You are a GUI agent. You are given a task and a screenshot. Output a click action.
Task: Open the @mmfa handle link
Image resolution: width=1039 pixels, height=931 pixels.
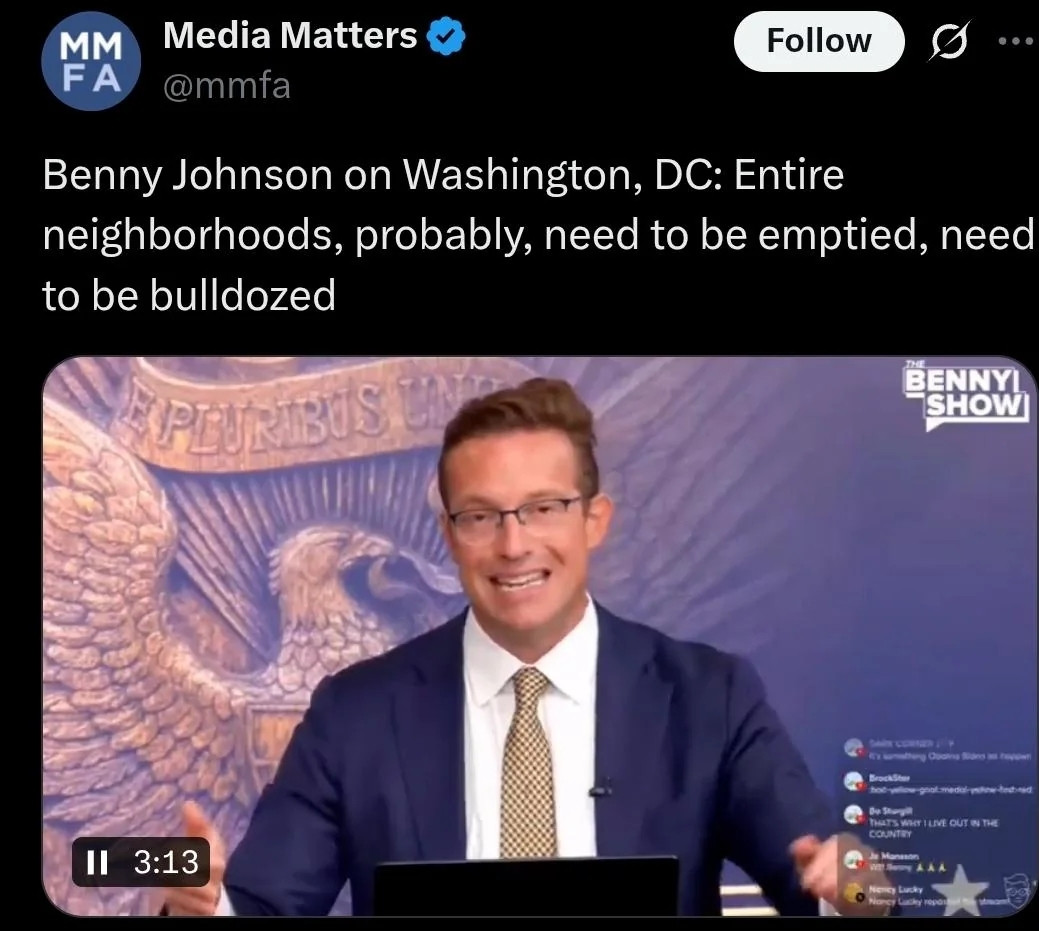tap(227, 86)
